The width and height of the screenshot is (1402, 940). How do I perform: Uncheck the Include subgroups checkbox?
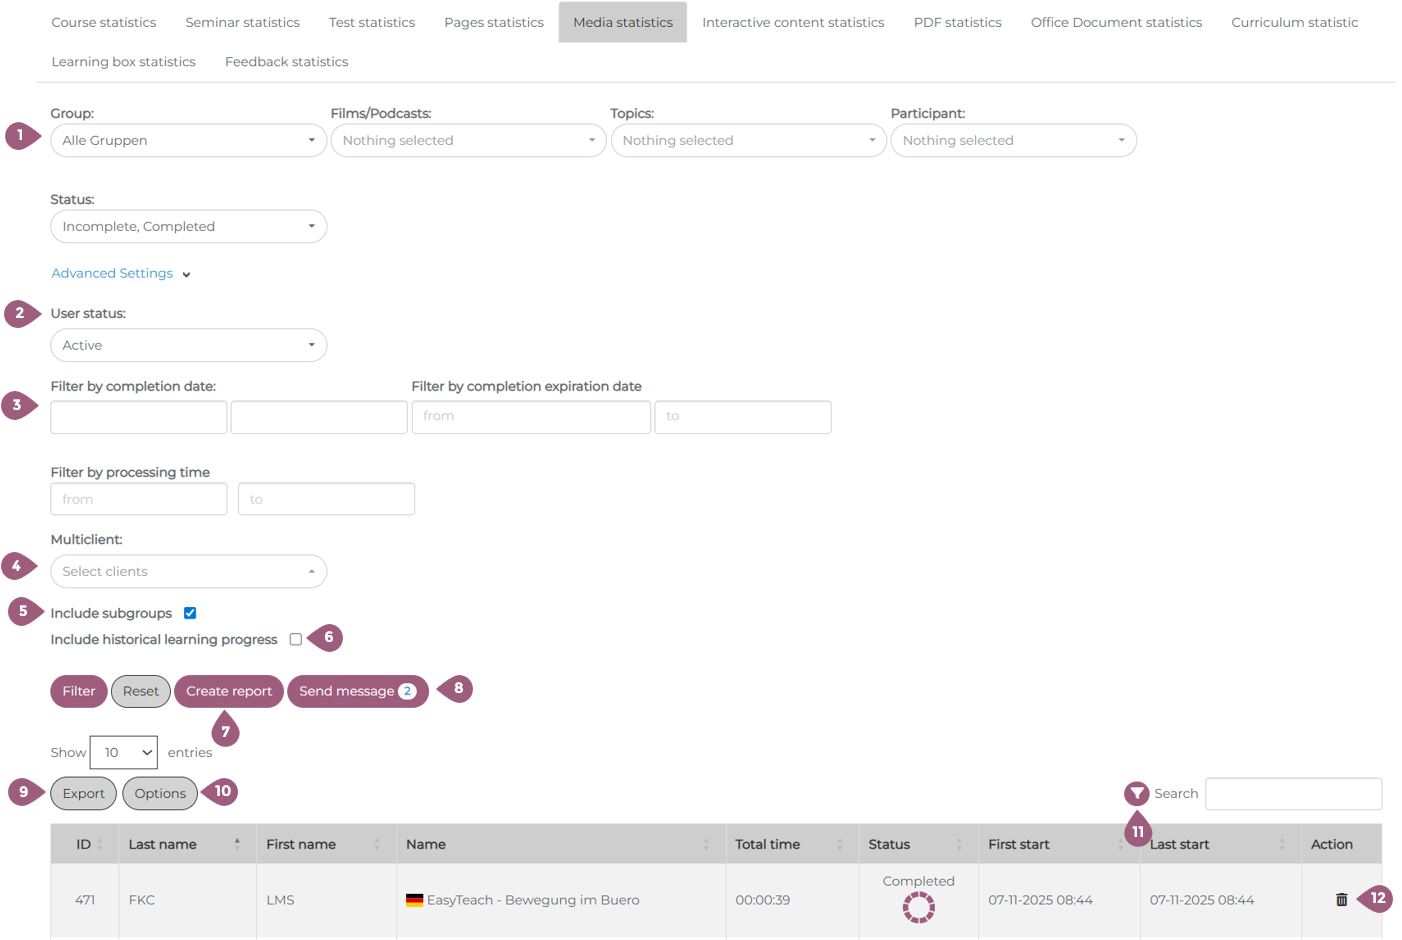[190, 613]
